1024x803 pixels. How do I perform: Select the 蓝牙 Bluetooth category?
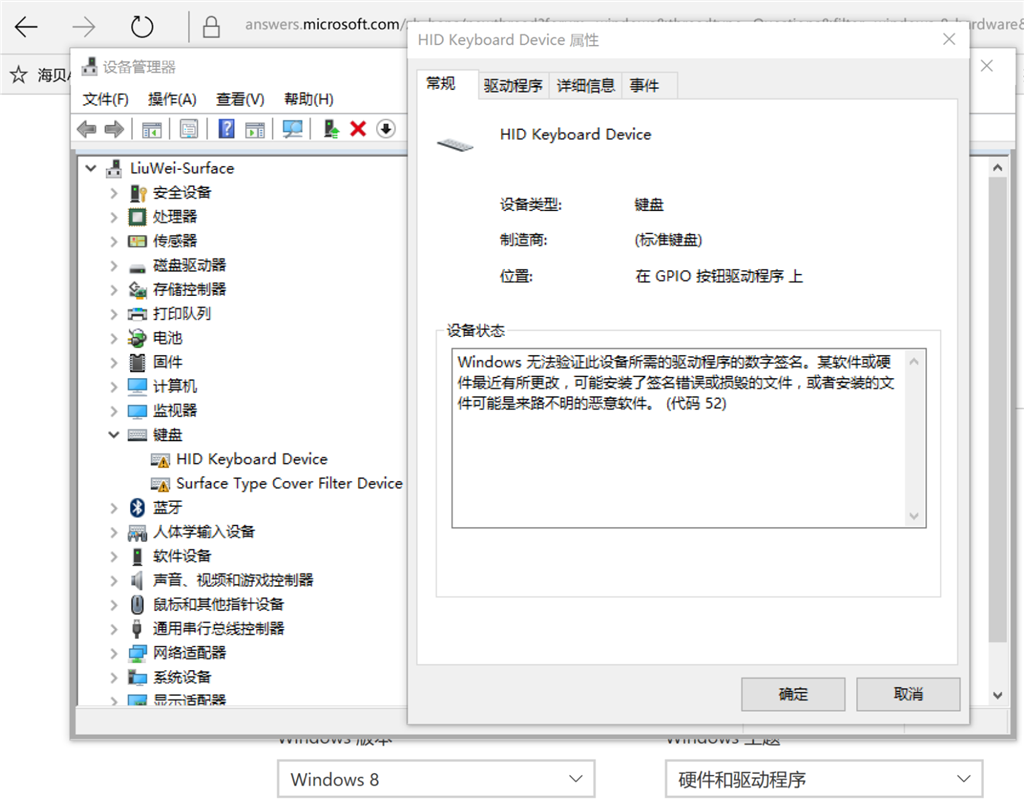[x=167, y=508]
